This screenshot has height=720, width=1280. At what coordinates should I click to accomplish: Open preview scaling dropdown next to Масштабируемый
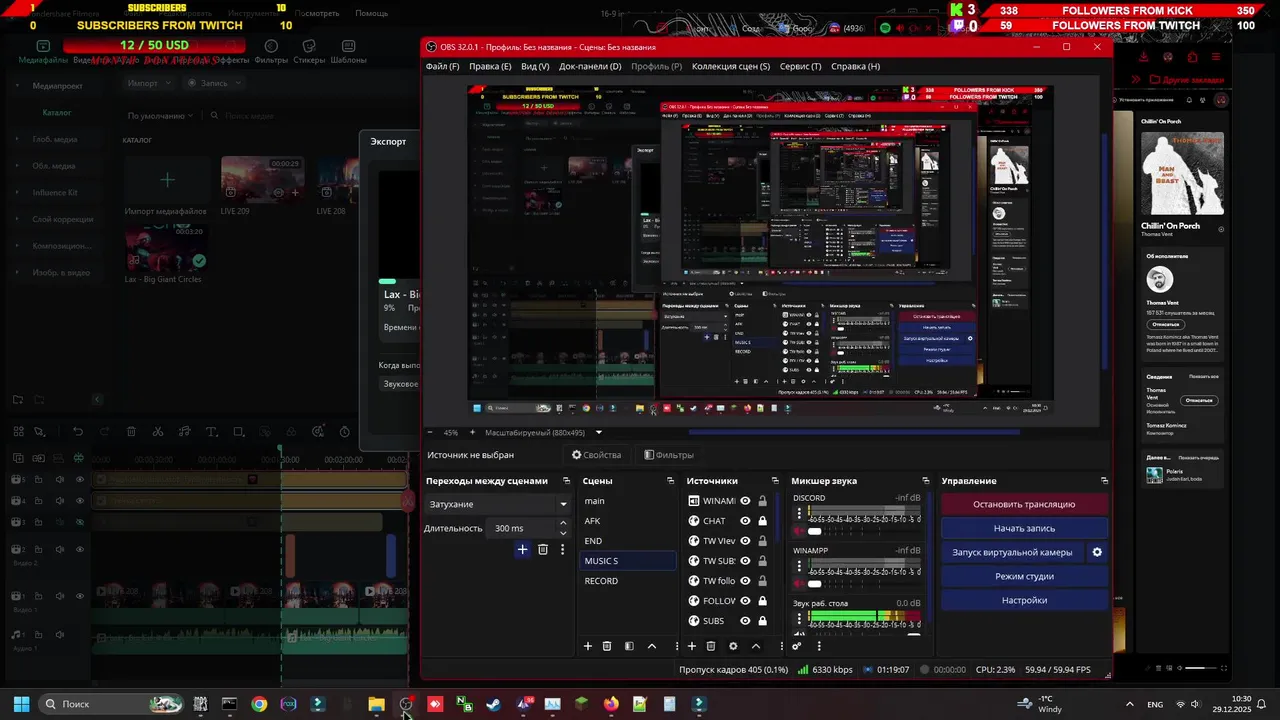(x=598, y=433)
